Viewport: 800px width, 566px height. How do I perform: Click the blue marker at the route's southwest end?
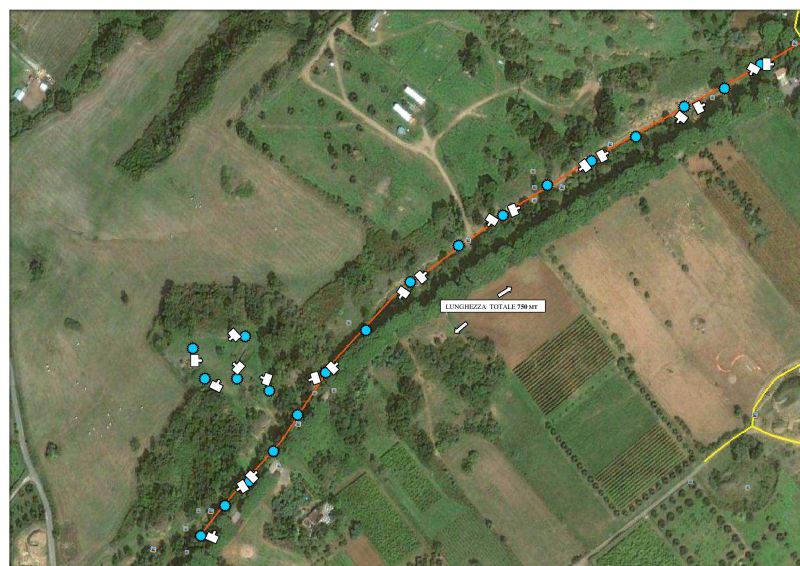[x=201, y=536]
